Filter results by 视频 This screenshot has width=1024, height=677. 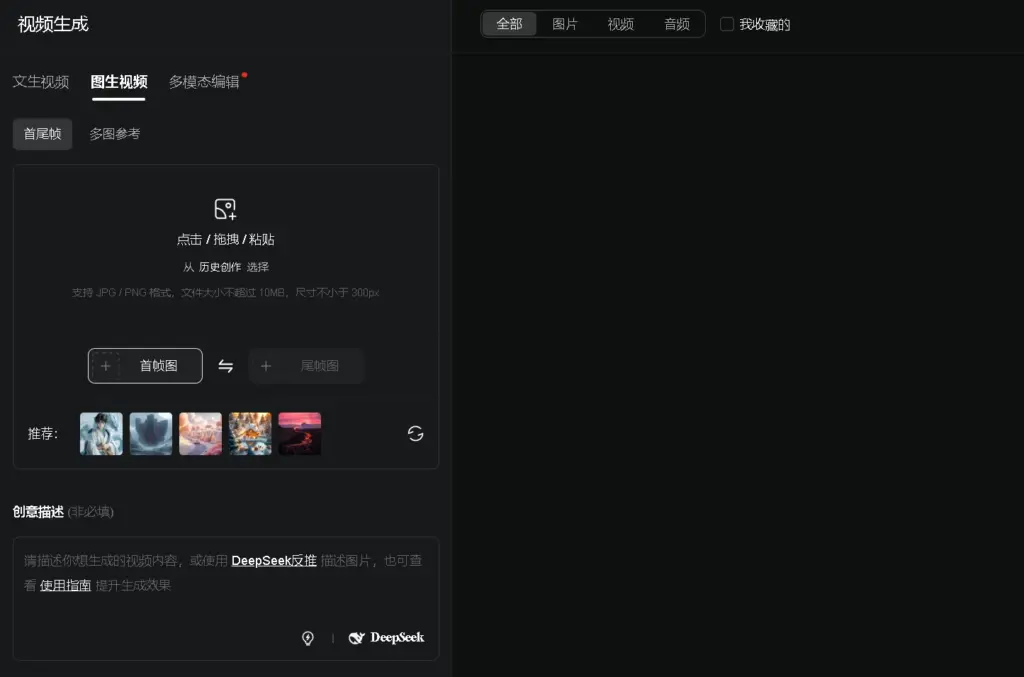(x=621, y=24)
